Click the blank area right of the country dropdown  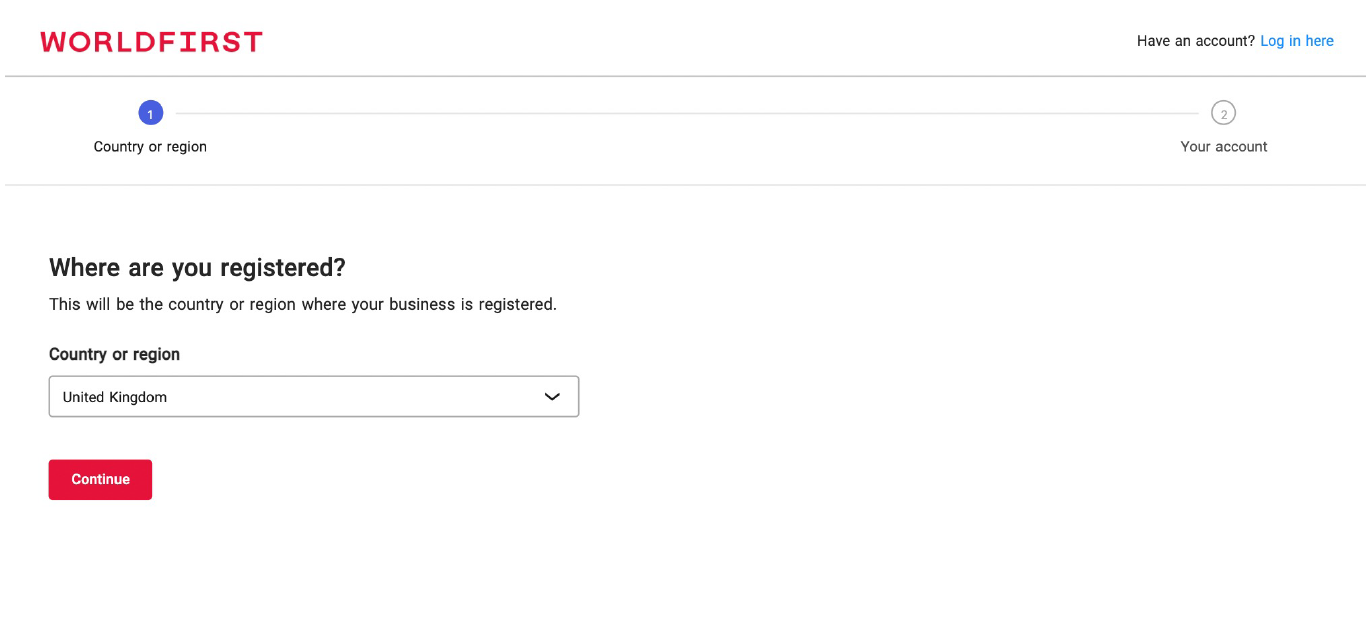tap(900, 397)
